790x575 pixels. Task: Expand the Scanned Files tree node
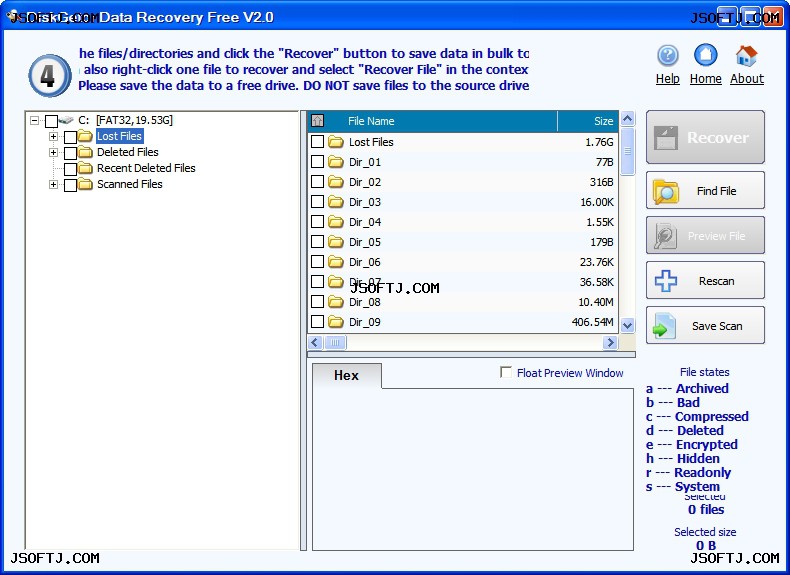point(53,184)
